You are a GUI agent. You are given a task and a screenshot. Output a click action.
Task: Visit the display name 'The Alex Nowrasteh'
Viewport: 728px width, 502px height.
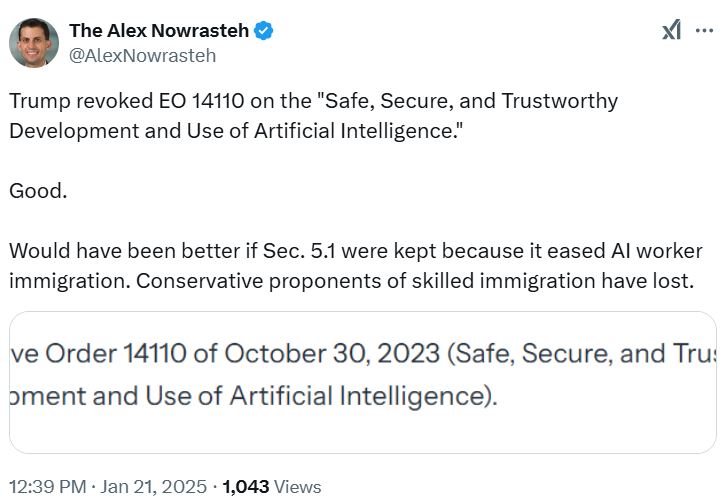click(159, 31)
